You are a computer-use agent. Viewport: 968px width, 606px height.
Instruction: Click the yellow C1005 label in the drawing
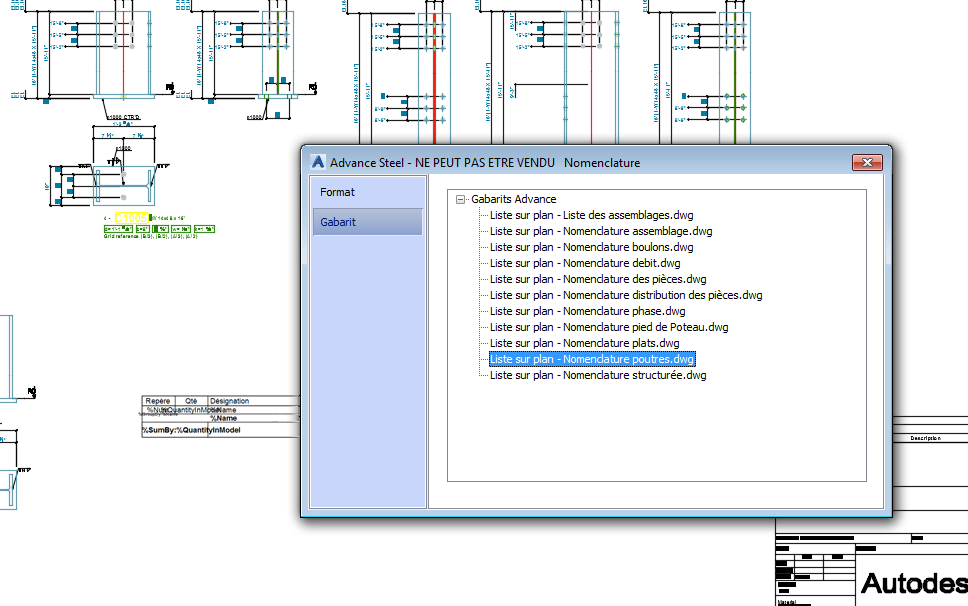click(131, 218)
